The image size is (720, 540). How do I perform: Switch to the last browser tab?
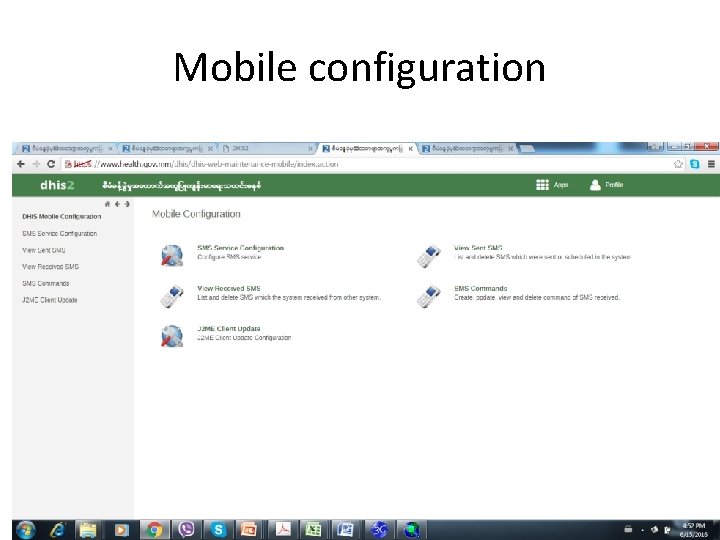click(x=467, y=148)
